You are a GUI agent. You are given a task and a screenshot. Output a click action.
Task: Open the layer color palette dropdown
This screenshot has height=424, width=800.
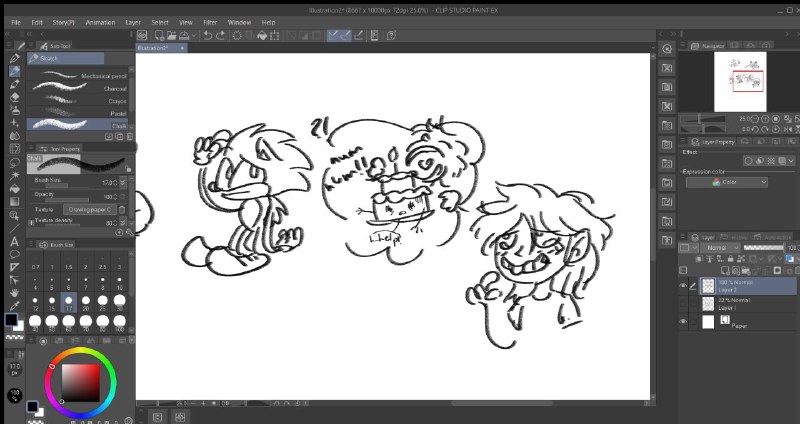[797, 259]
